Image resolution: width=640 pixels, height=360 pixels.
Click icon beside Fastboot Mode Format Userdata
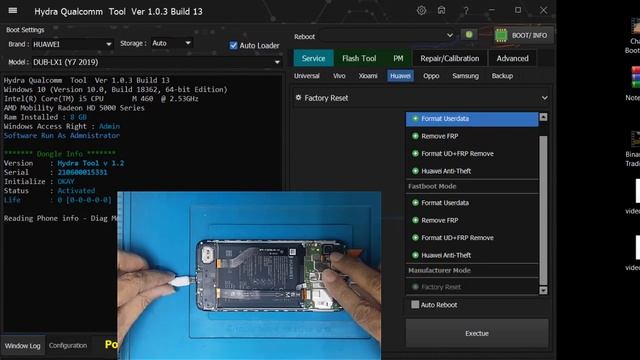[x=415, y=203]
